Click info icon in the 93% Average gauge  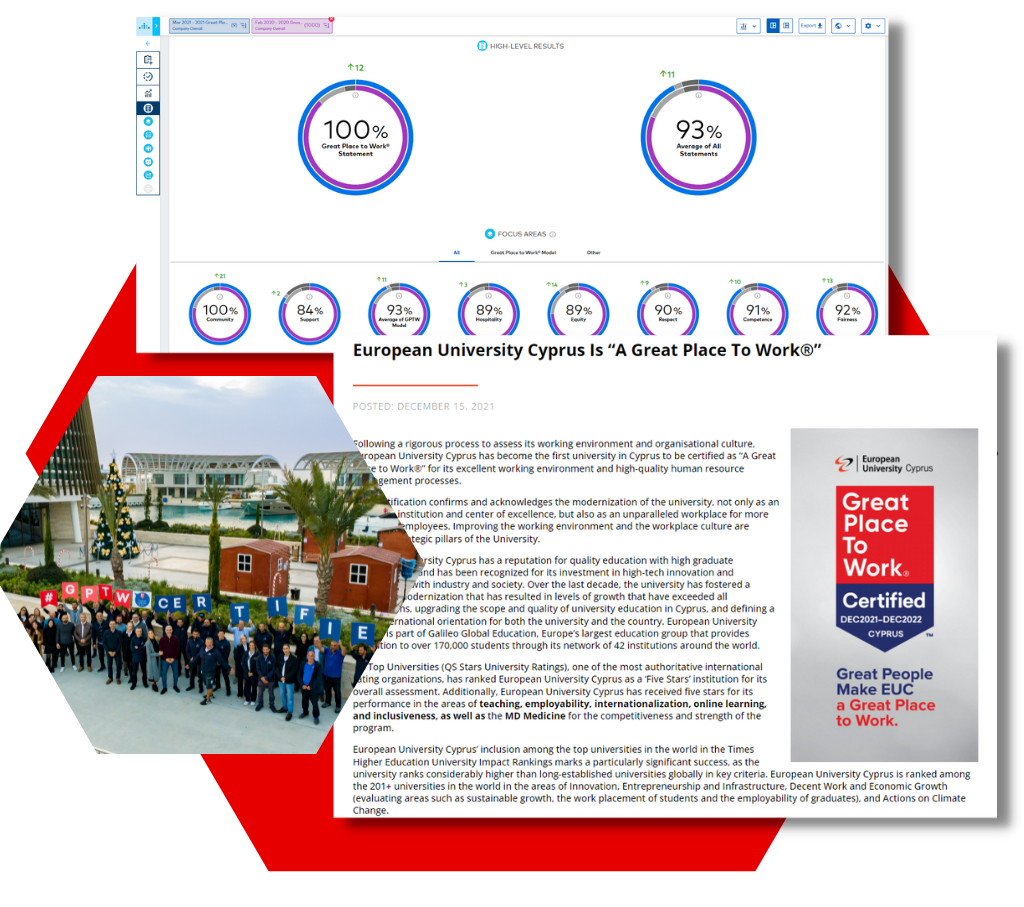pos(698,95)
